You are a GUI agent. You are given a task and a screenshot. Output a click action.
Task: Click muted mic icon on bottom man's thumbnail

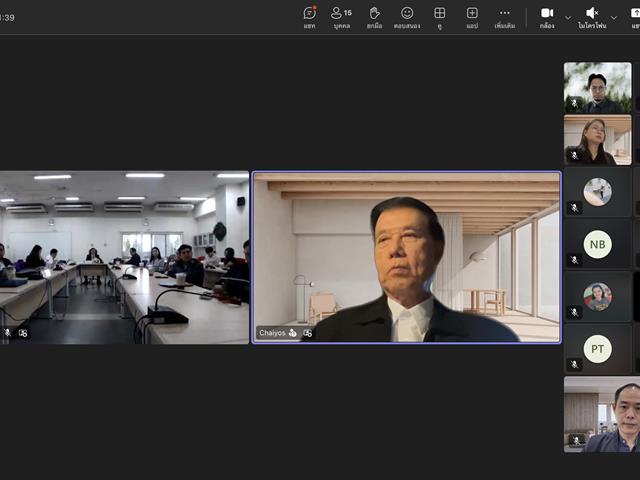[x=576, y=441]
